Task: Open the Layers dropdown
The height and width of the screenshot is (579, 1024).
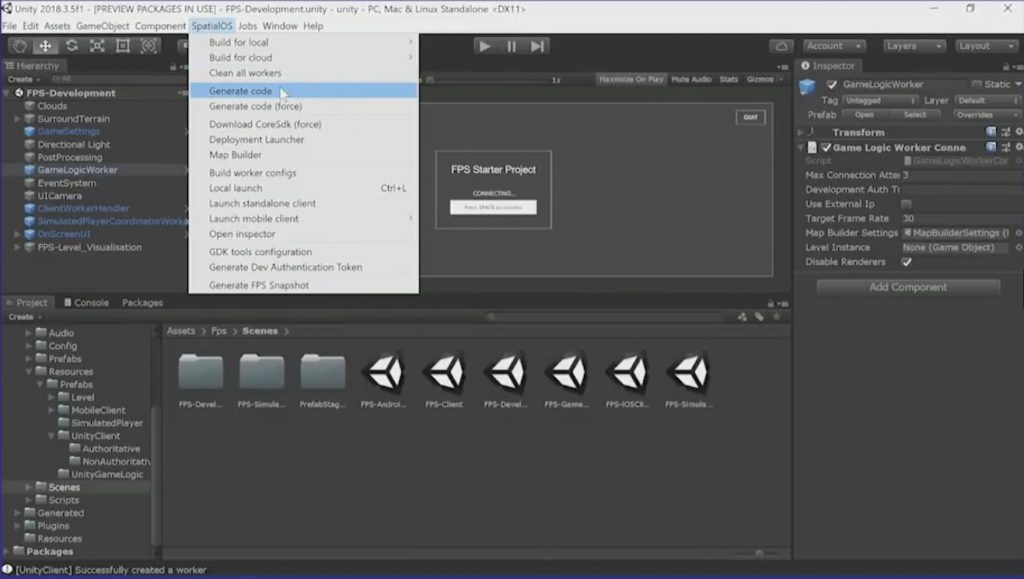Action: click(x=914, y=46)
